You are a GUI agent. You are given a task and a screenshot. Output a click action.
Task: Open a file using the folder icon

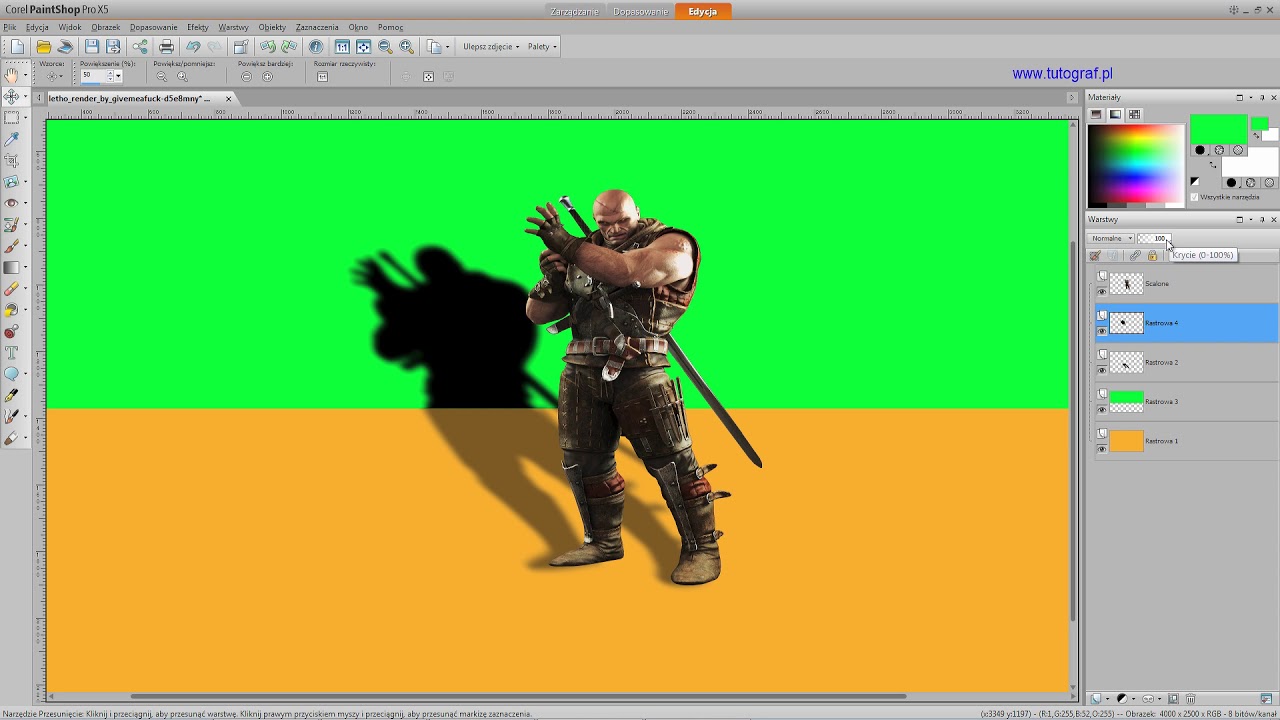pos(43,47)
